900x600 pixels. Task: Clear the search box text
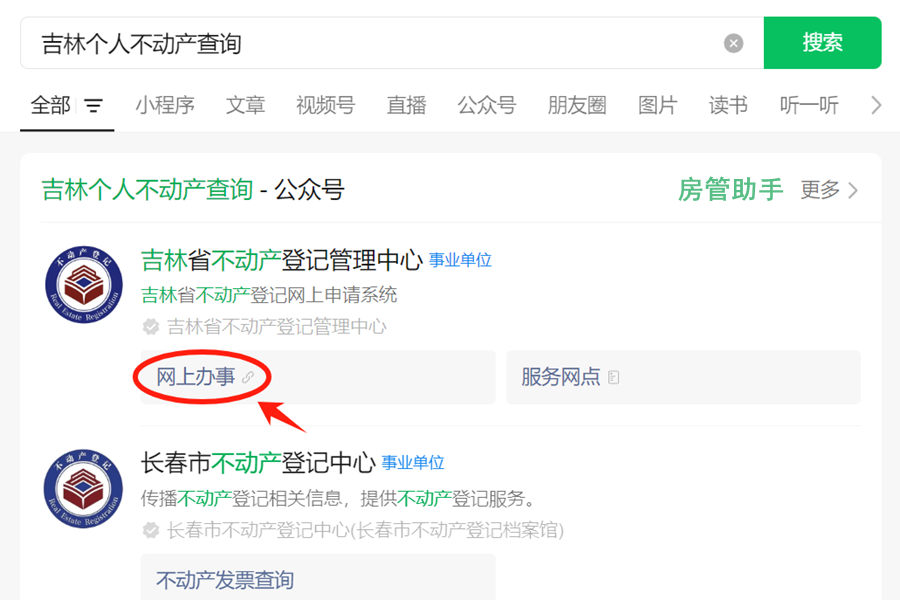click(733, 43)
